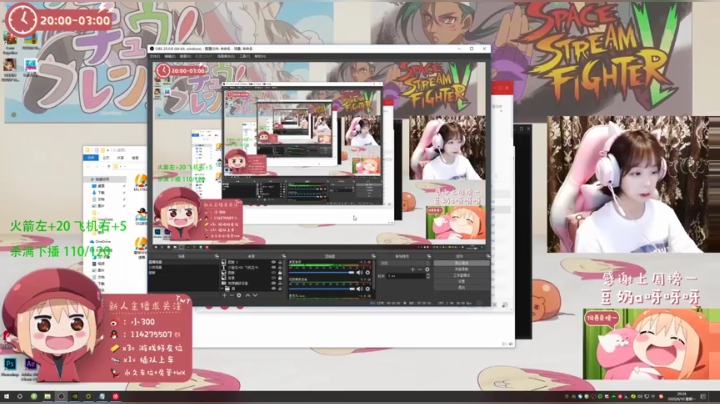Viewport: 720px width, 404px height.
Task: Open the notification center on taskbar
Action: (x=703, y=396)
